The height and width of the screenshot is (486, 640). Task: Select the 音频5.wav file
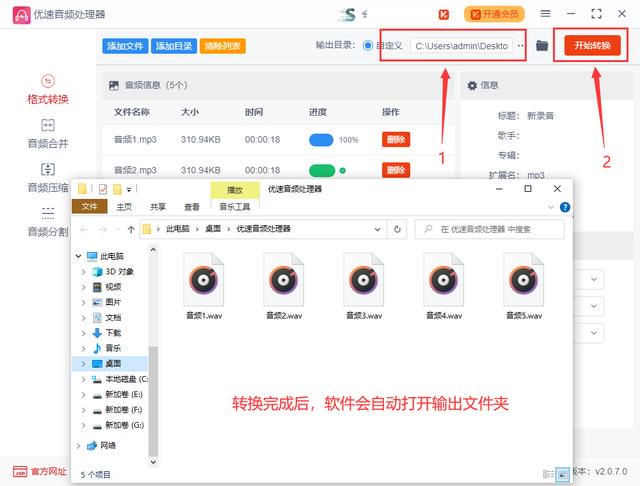(x=524, y=286)
